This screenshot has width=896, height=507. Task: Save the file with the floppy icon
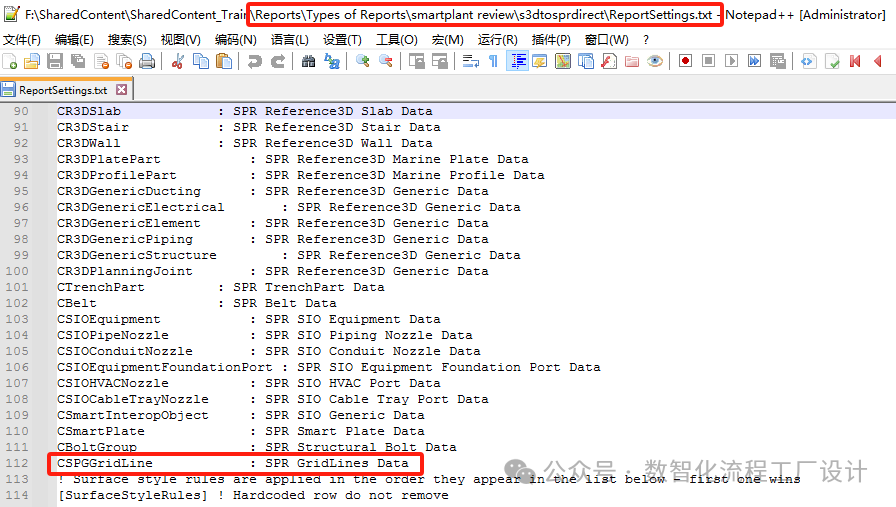click(55, 61)
